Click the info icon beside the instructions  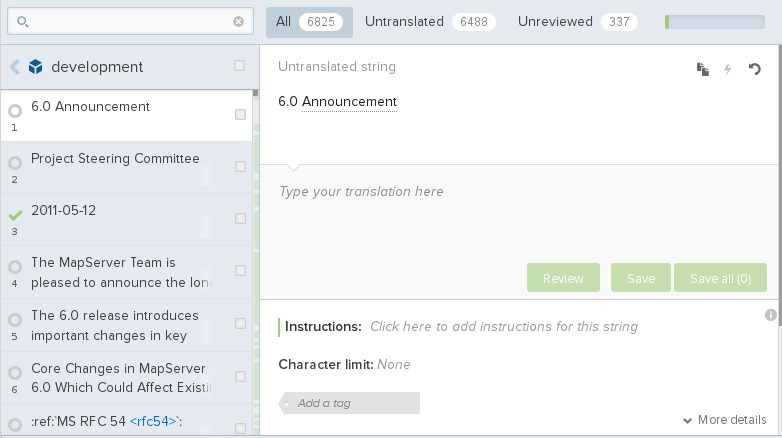pos(771,315)
